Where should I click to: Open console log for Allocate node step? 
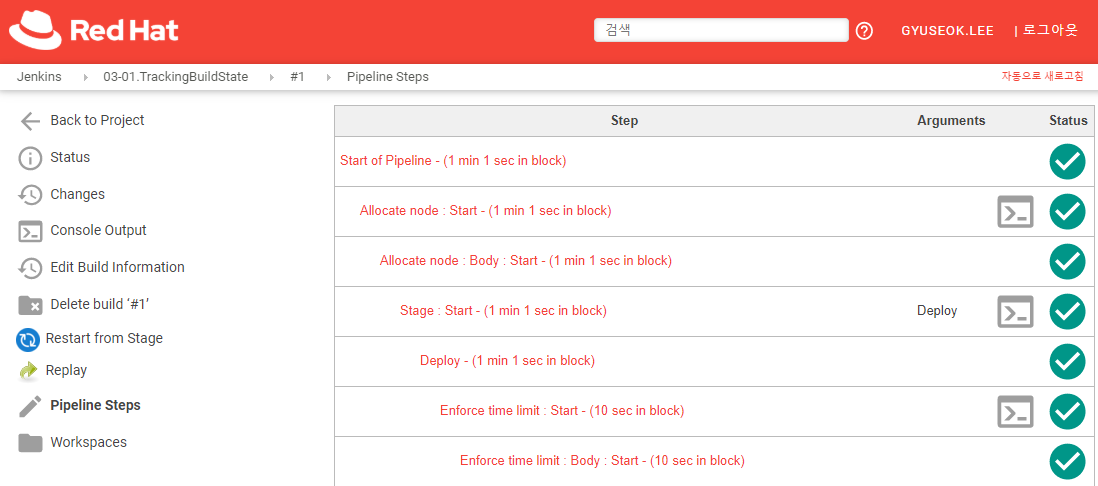tap(1015, 212)
